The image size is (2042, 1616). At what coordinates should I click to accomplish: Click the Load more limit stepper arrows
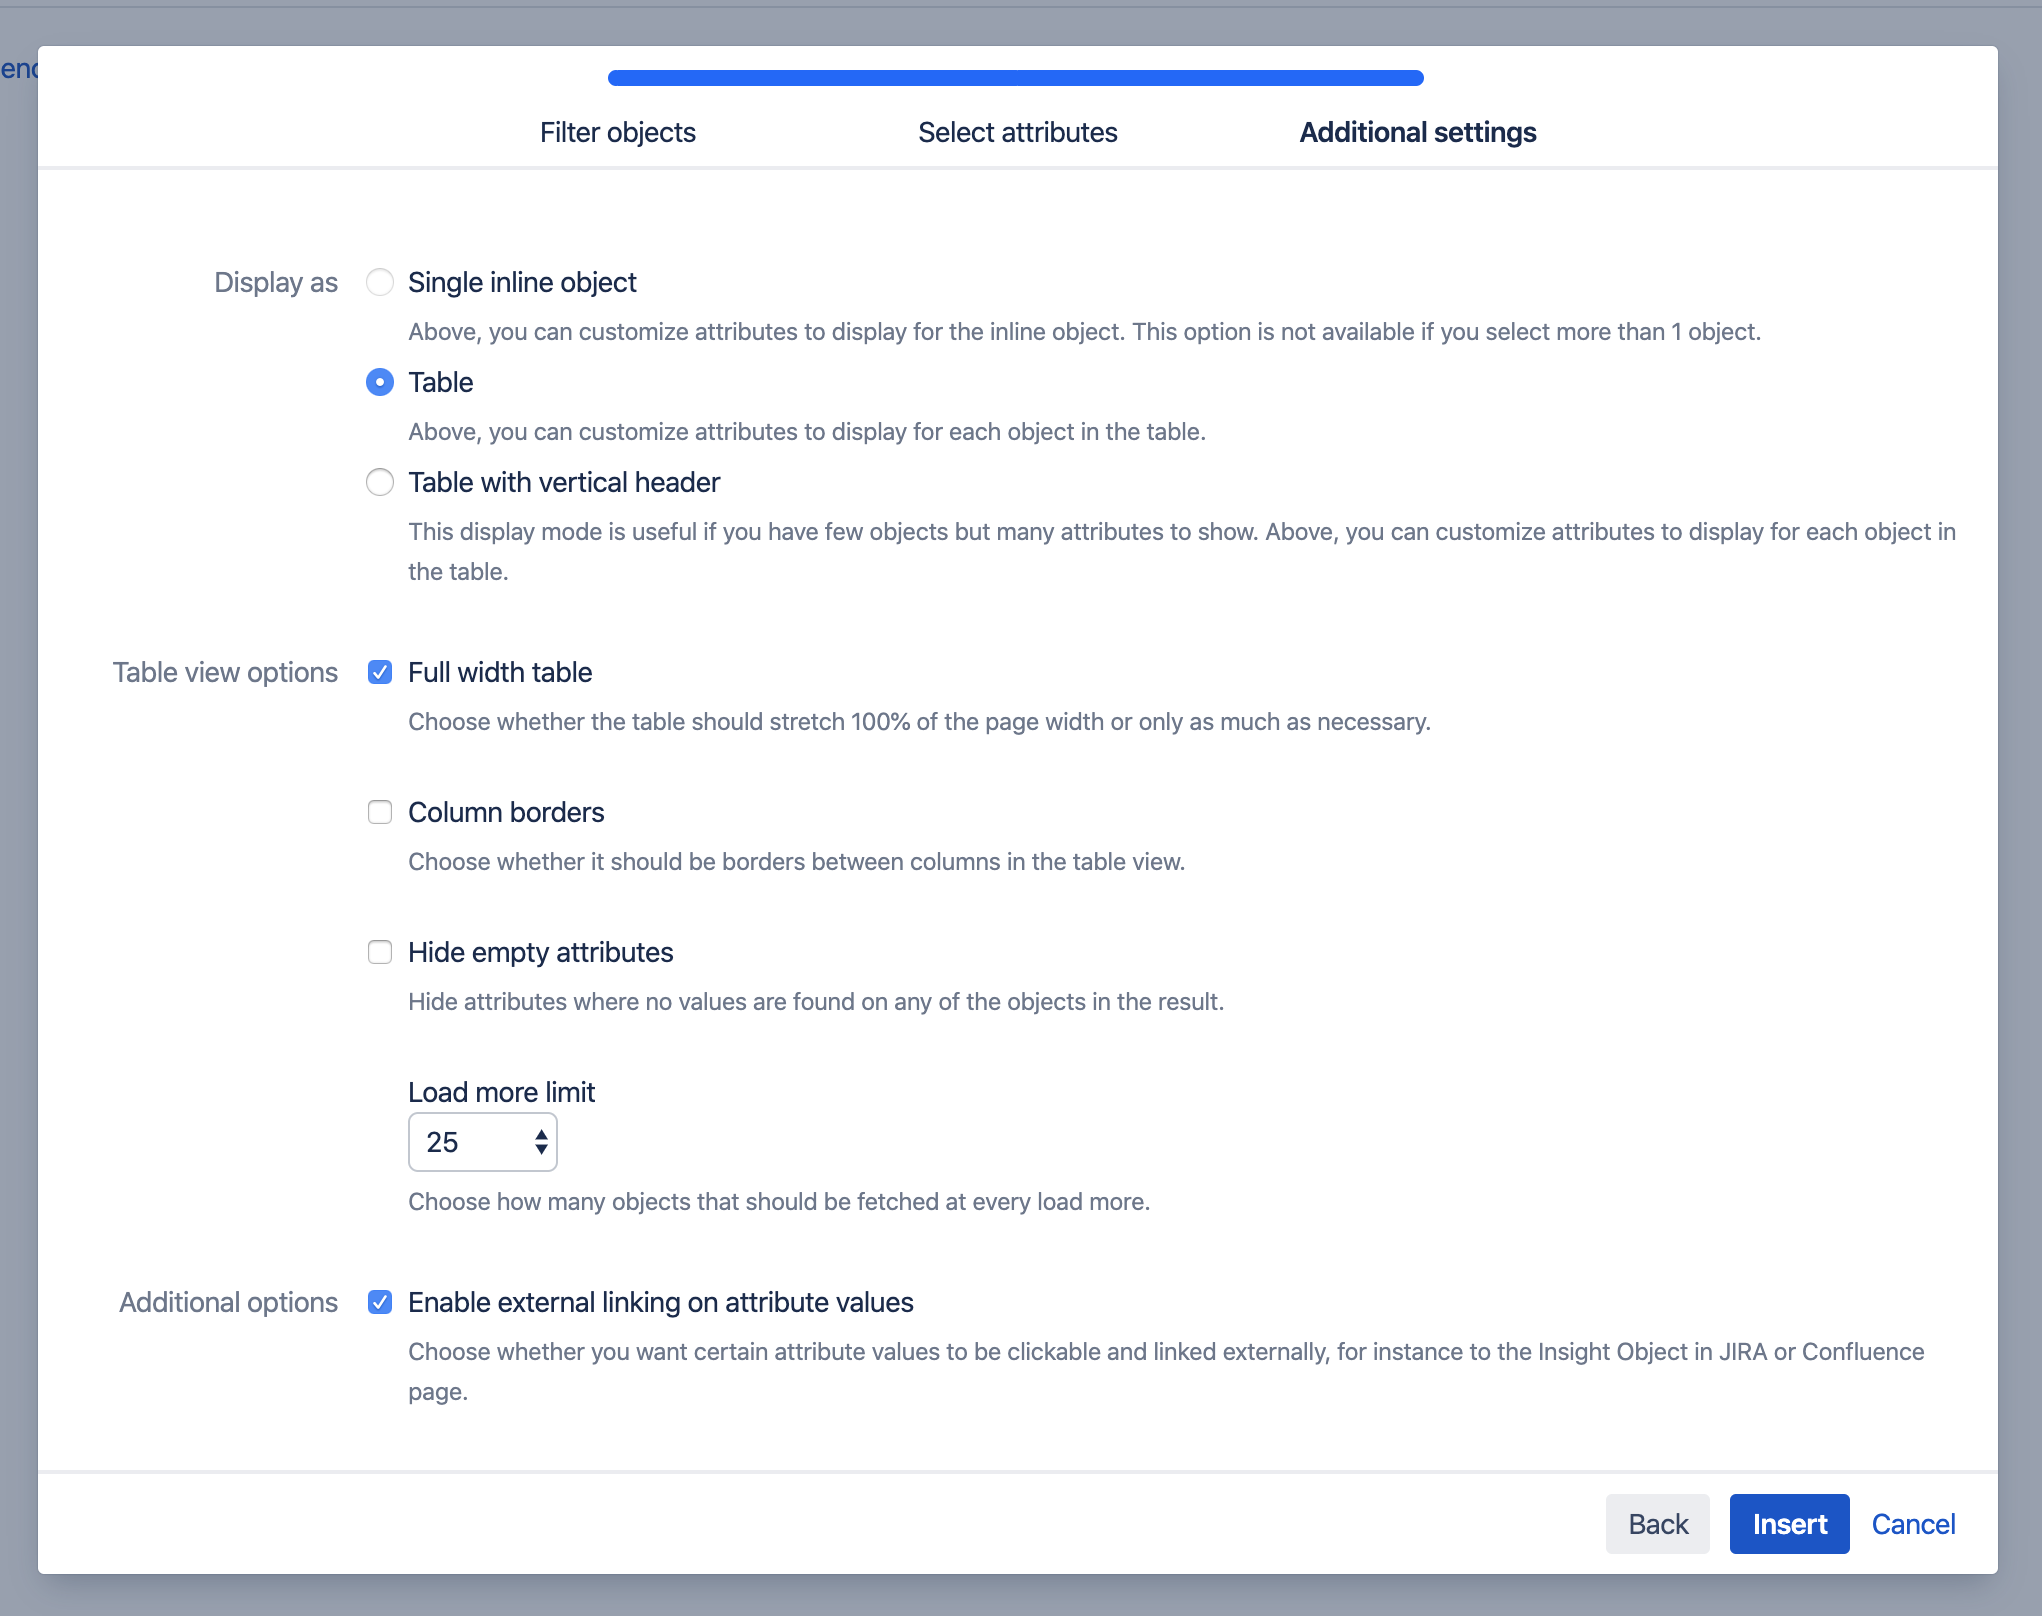coord(541,1142)
